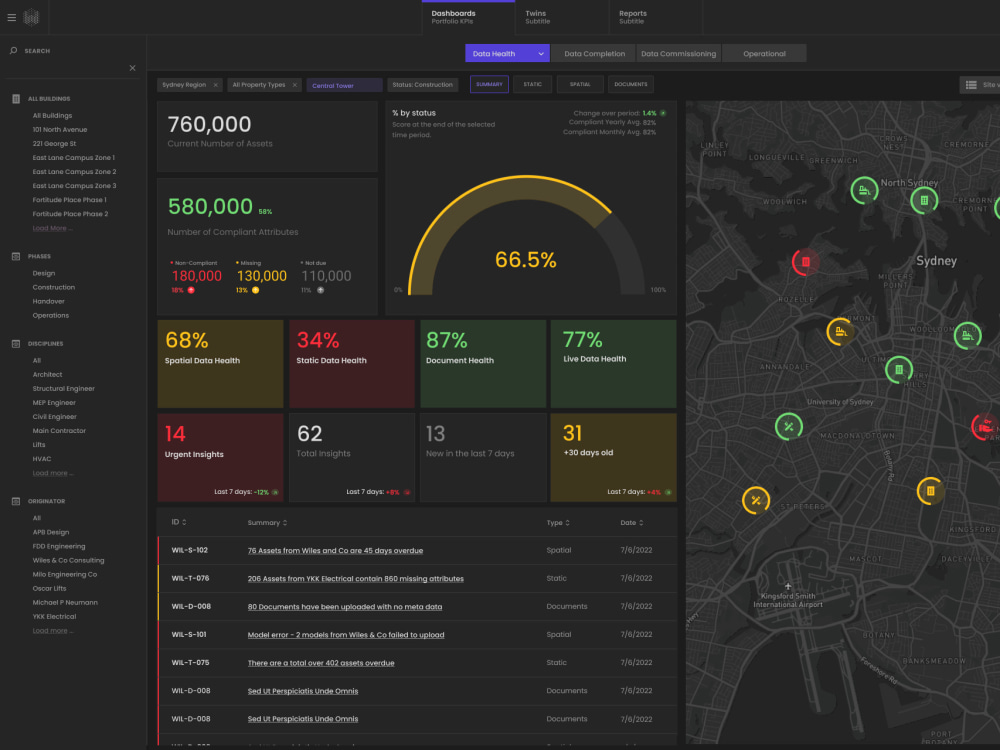Image resolution: width=1000 pixels, height=750 pixels.
Task: Click the grey Not due indicator icon
Action: click(320, 290)
